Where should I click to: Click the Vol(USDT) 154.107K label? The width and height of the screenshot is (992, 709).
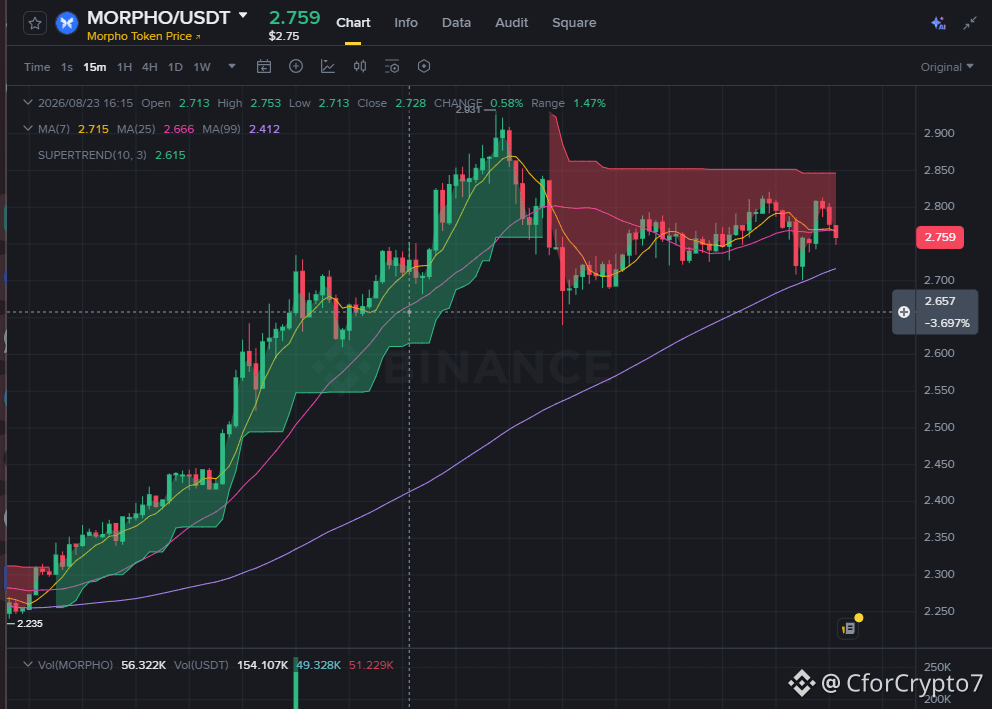(231, 665)
